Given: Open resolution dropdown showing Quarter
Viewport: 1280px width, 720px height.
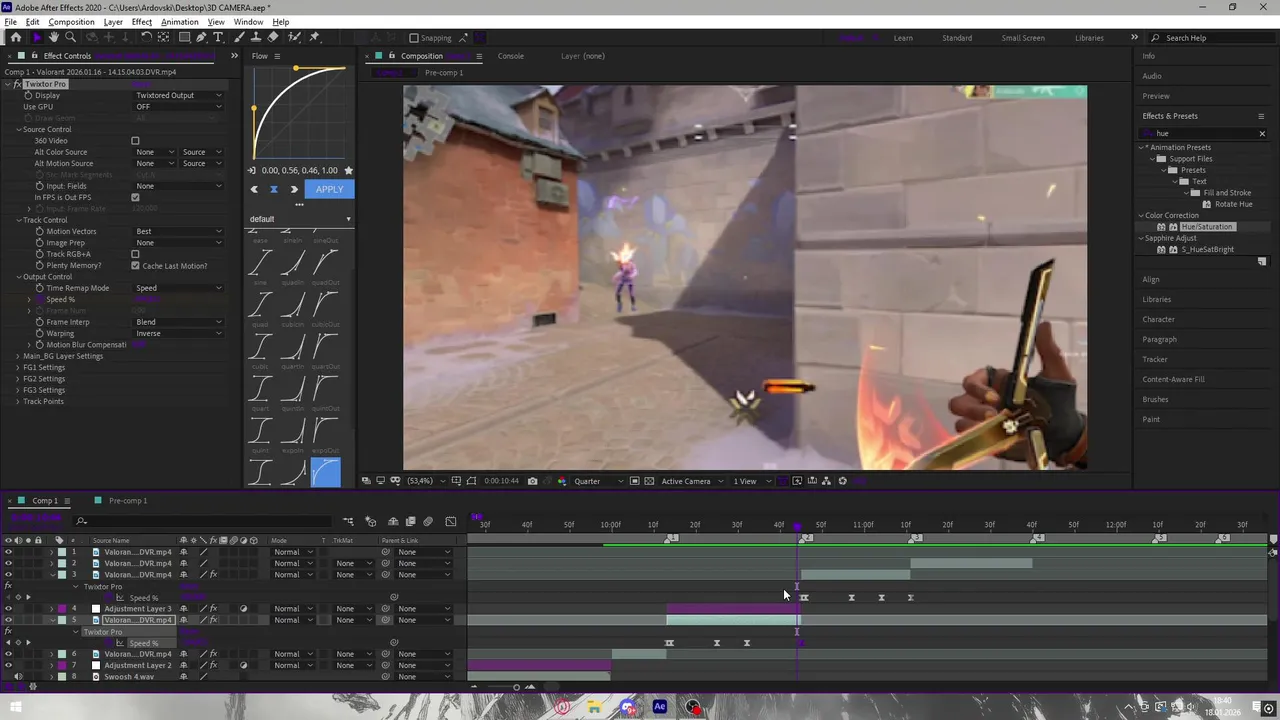Looking at the screenshot, I should click(x=598, y=481).
